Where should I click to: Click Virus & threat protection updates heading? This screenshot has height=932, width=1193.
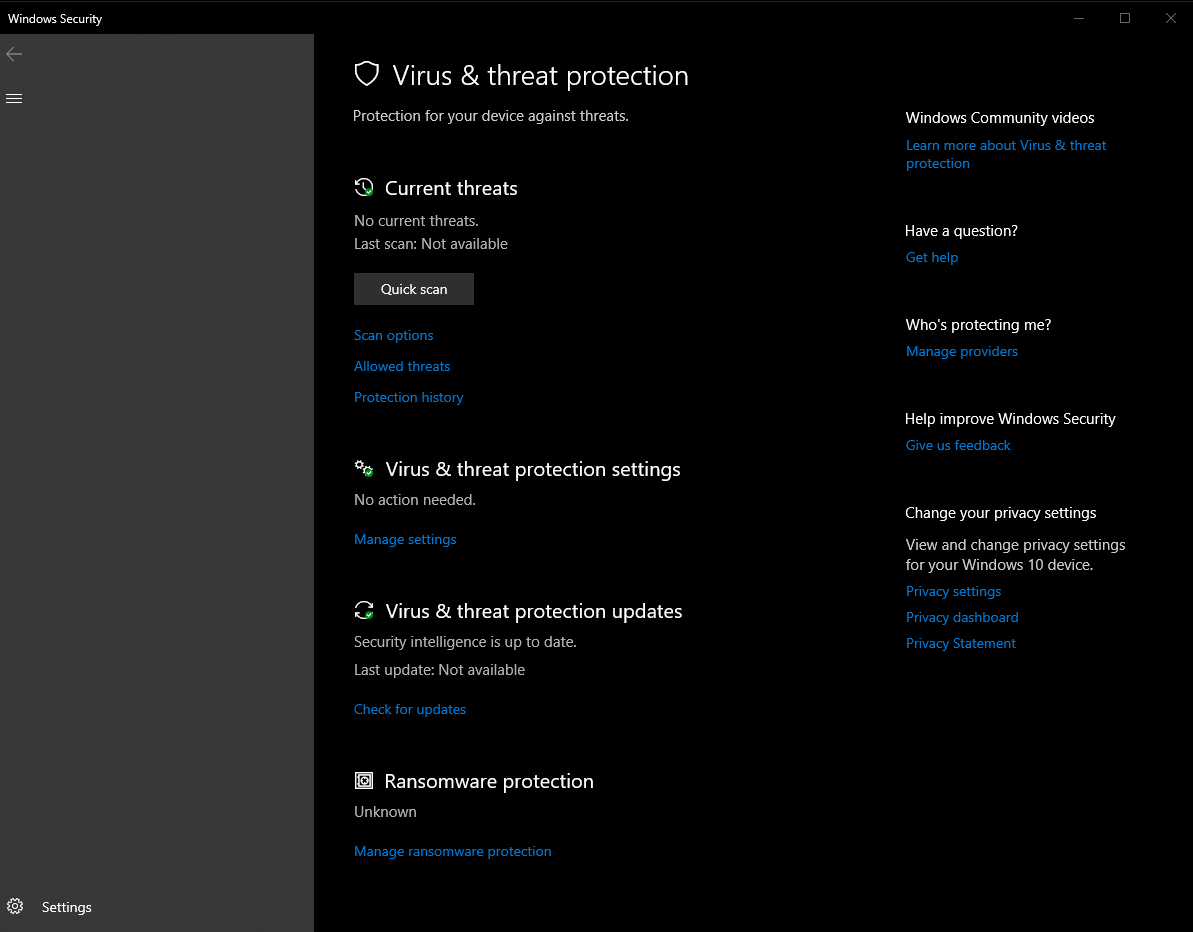coord(533,612)
